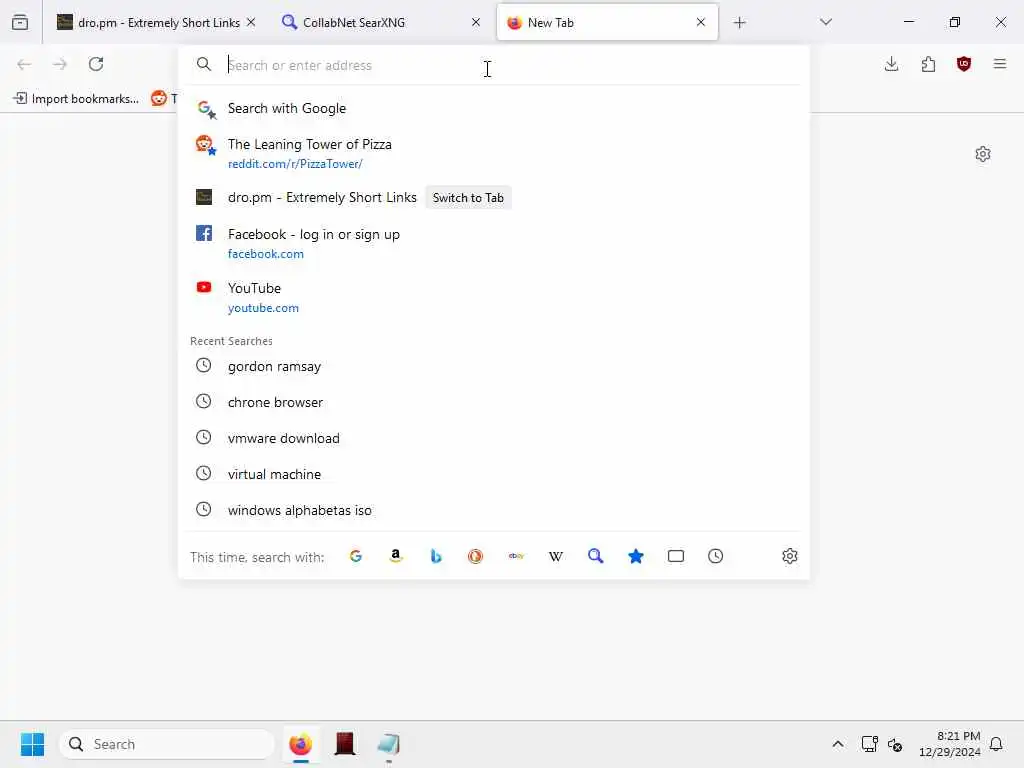Search this time with Bing icon

click(436, 556)
